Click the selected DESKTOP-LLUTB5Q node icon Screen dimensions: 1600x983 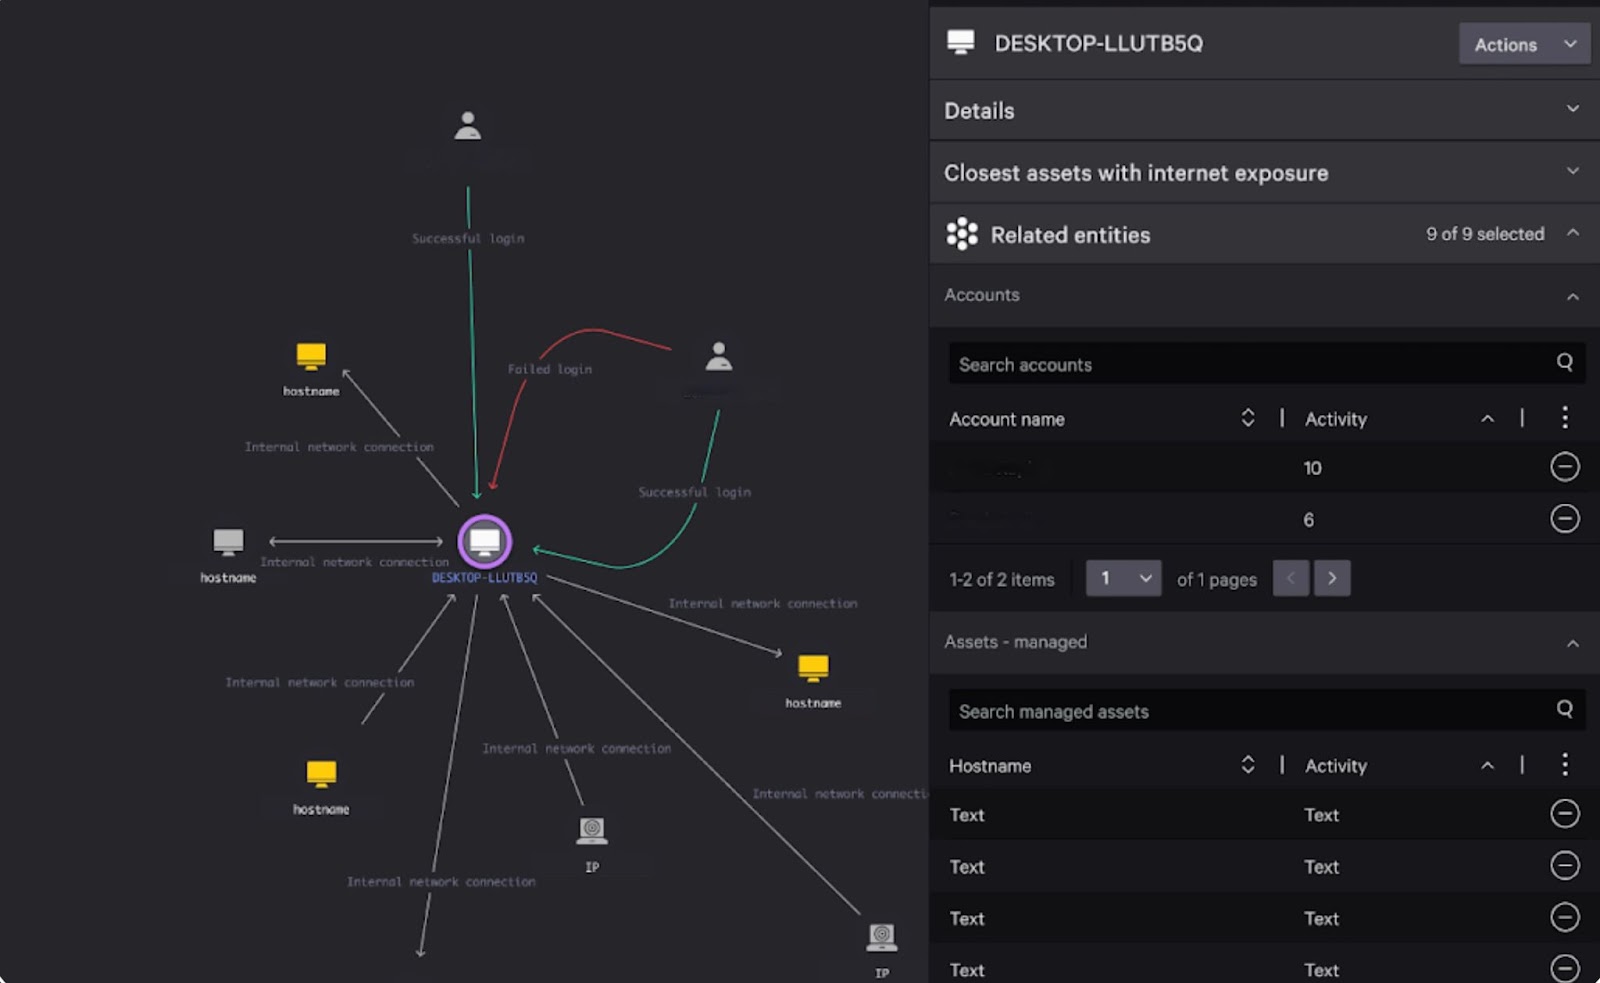485,542
